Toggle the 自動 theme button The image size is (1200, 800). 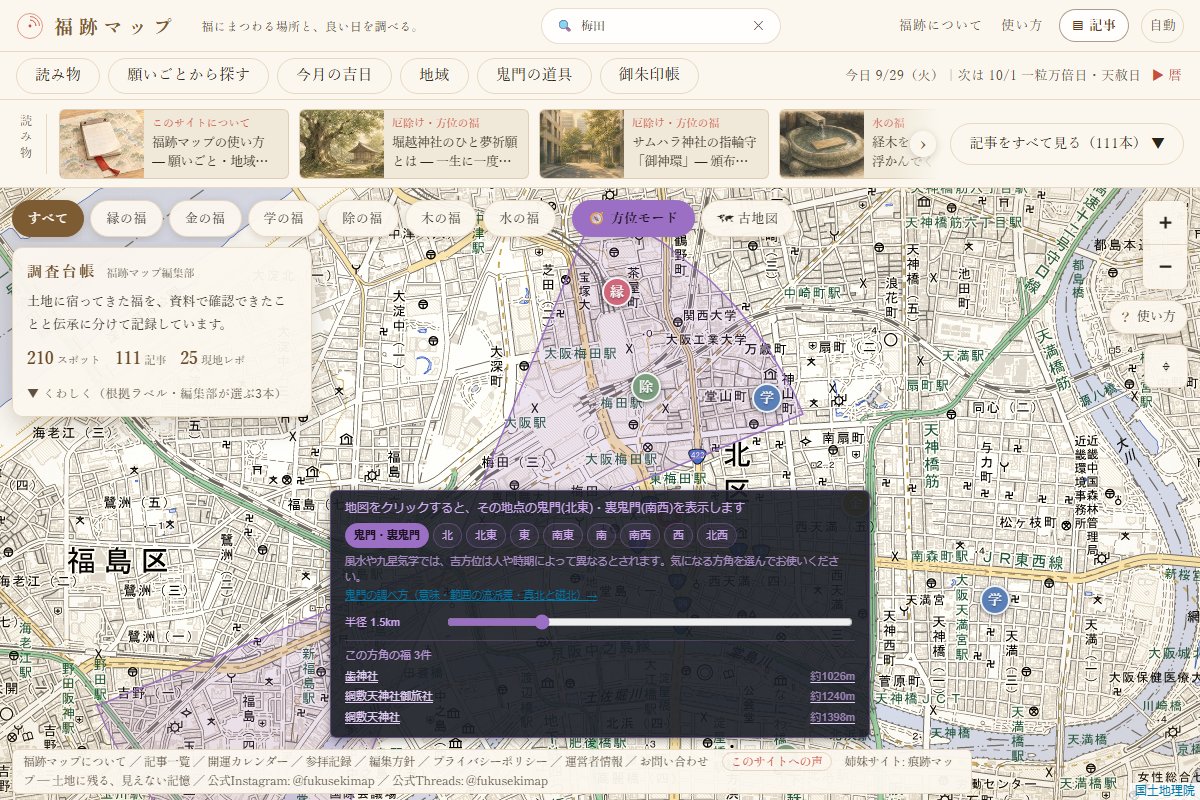(x=1162, y=26)
